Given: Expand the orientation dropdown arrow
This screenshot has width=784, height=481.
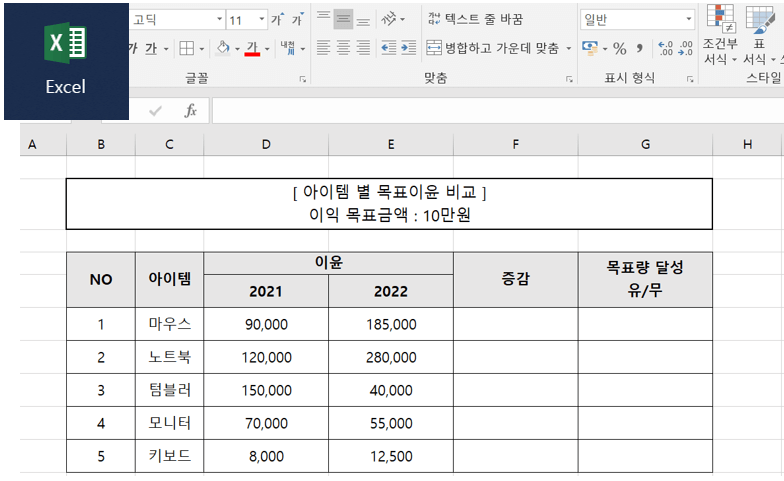Looking at the screenshot, I should pos(402,20).
